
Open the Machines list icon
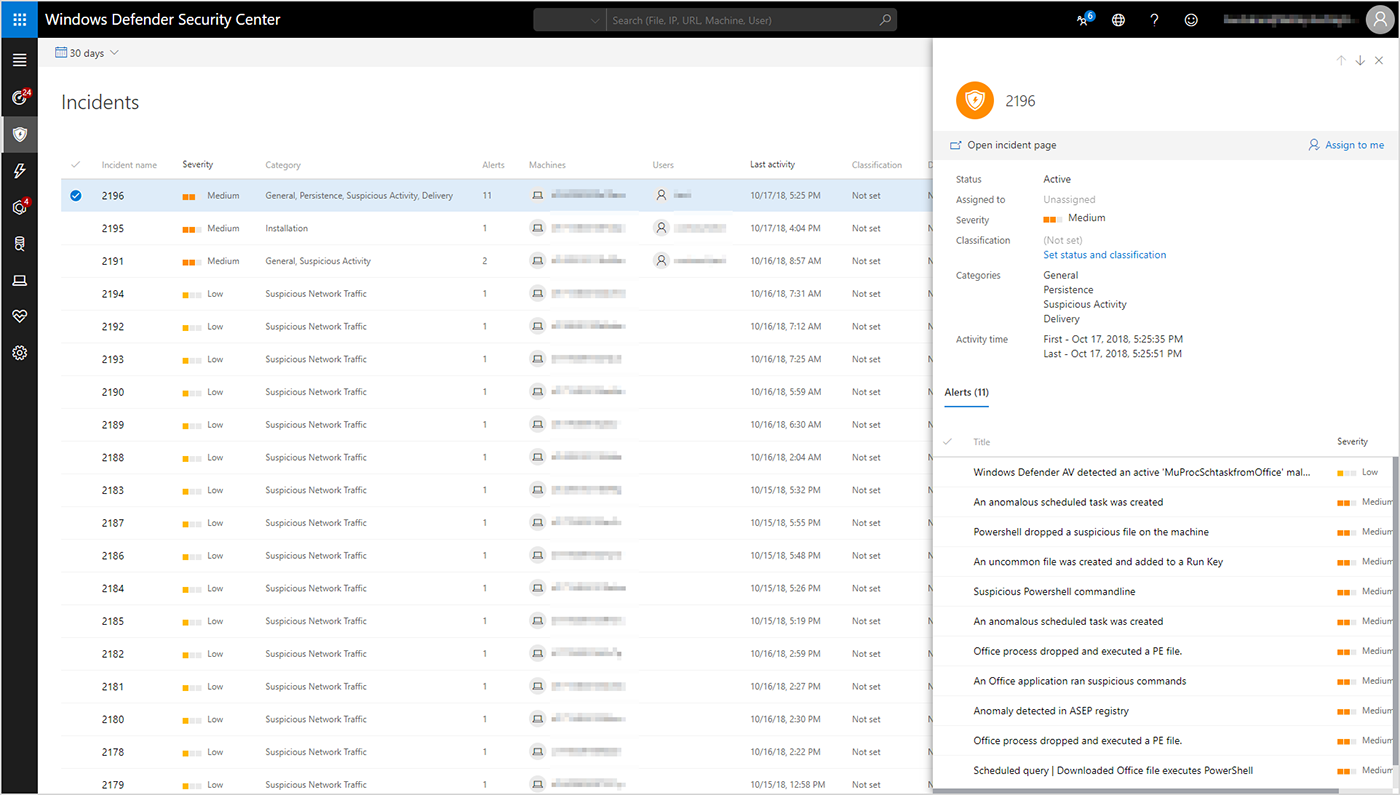pos(19,280)
